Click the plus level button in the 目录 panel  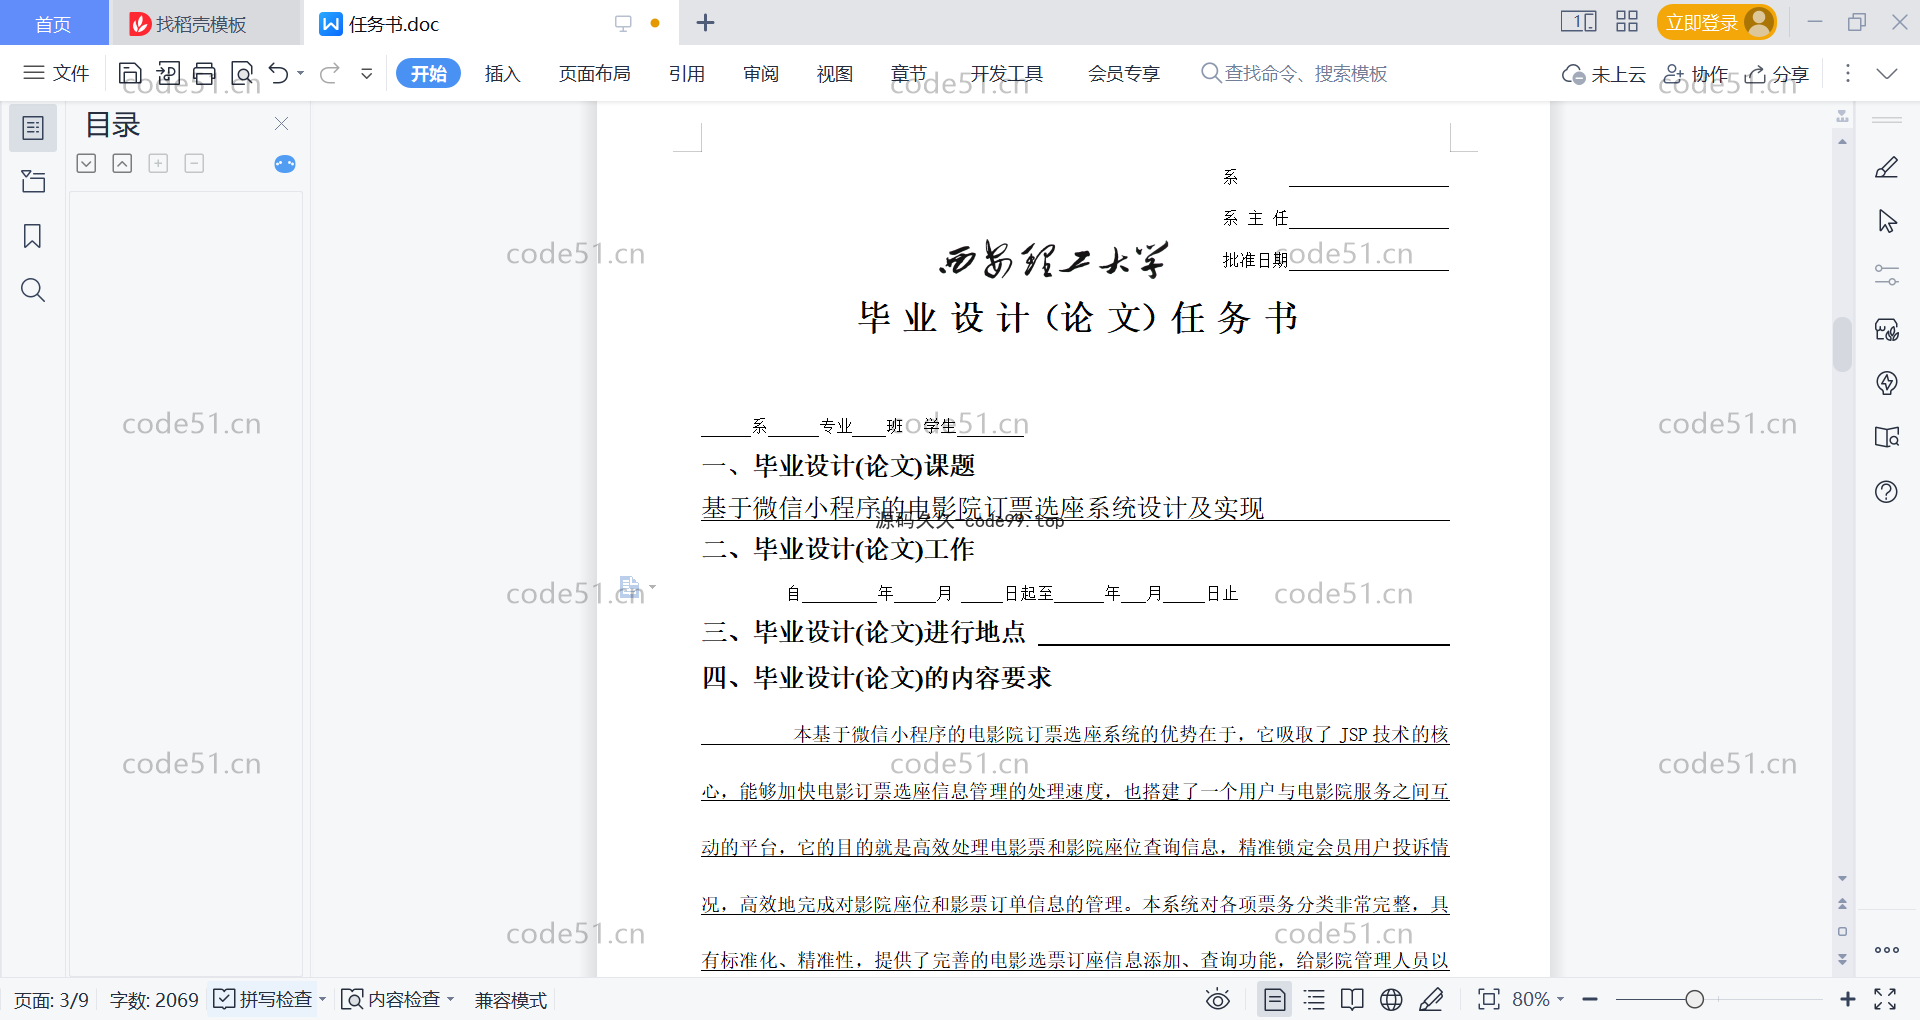[x=158, y=163]
